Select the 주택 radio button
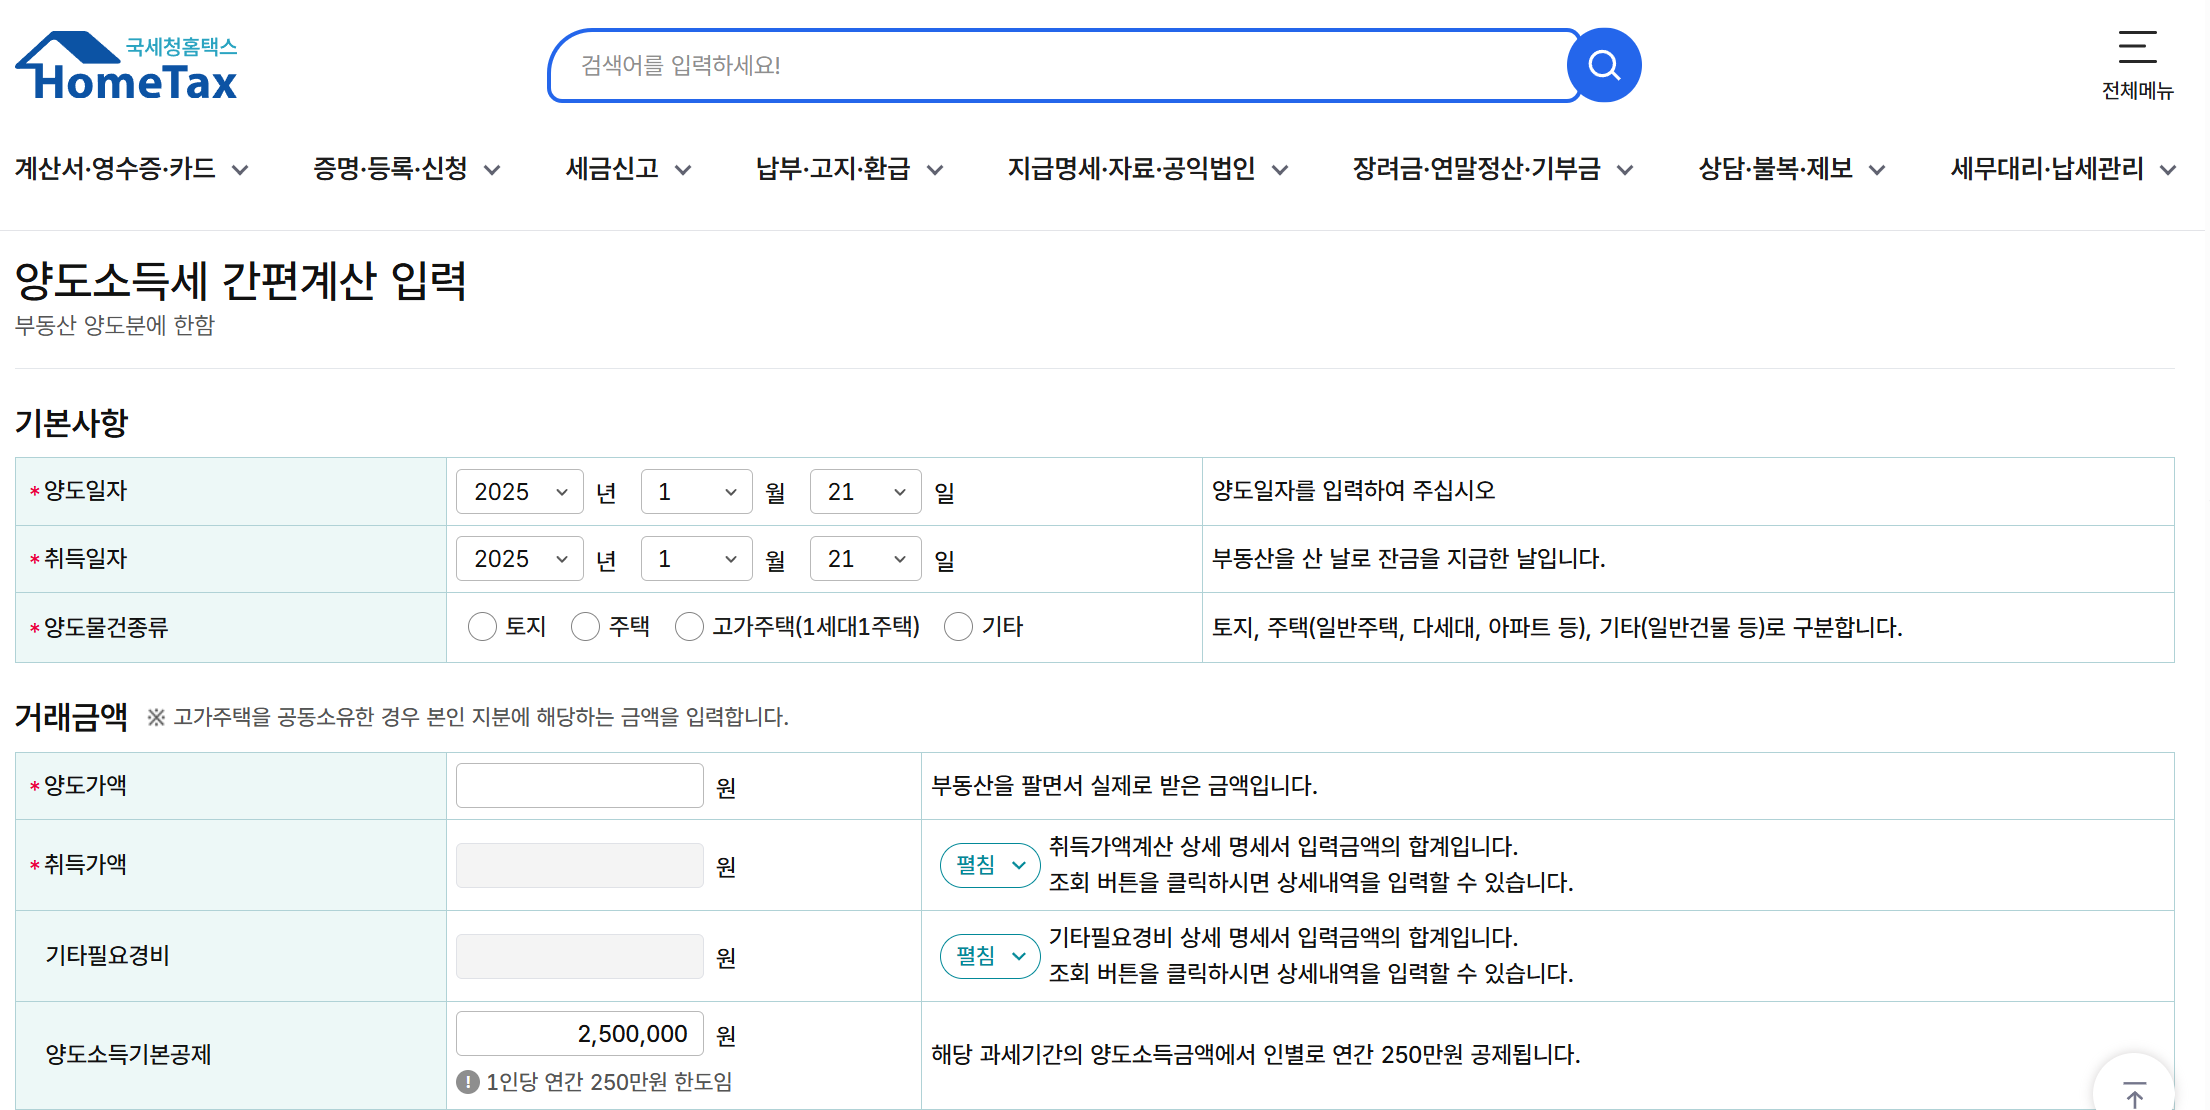 [585, 627]
